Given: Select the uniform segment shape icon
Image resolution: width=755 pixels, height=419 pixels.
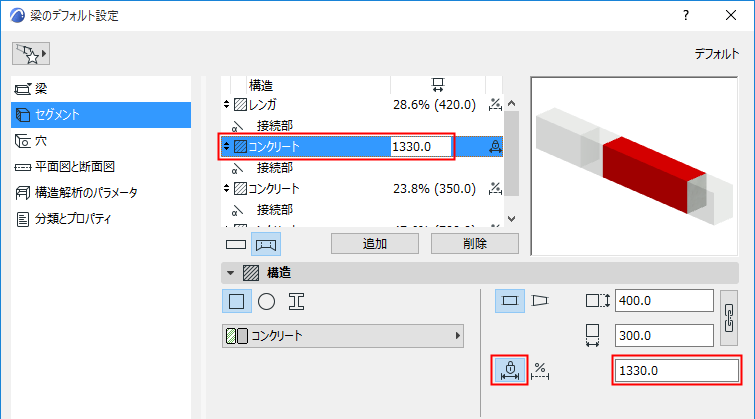Looking at the screenshot, I should 510,301.
